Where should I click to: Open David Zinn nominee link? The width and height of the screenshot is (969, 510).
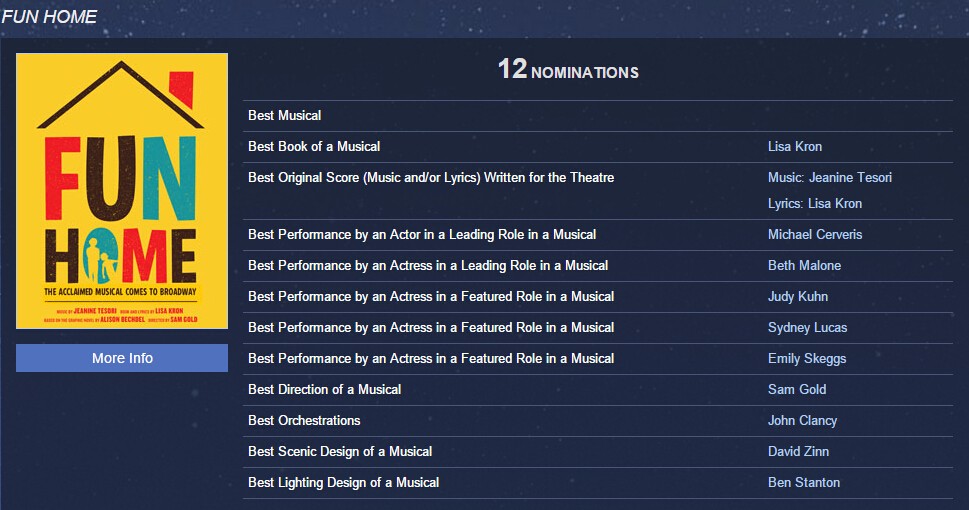click(798, 451)
